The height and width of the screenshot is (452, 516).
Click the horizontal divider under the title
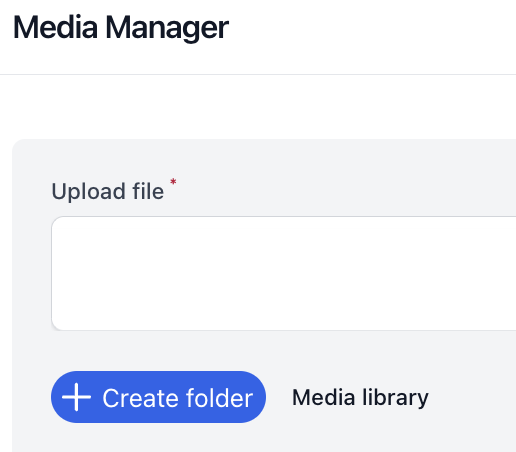258,74
